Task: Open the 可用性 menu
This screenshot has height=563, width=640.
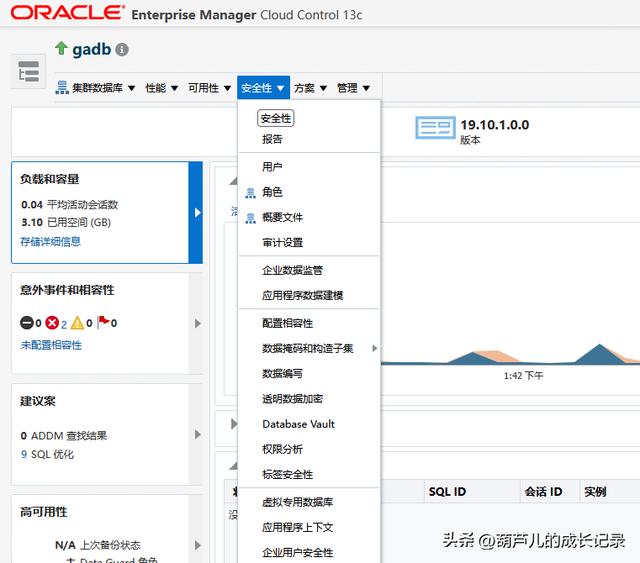Action: [209, 88]
